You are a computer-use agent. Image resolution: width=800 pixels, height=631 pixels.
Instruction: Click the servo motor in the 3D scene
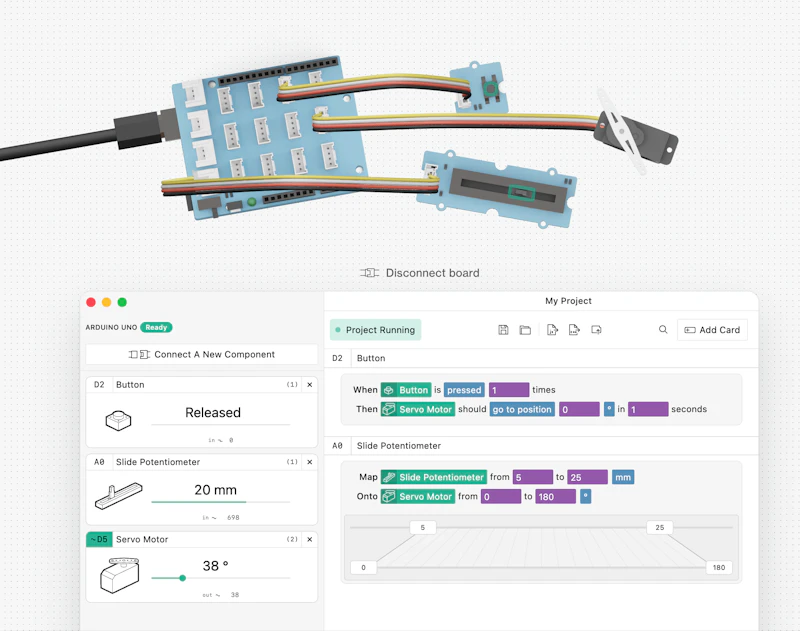[x=636, y=134]
